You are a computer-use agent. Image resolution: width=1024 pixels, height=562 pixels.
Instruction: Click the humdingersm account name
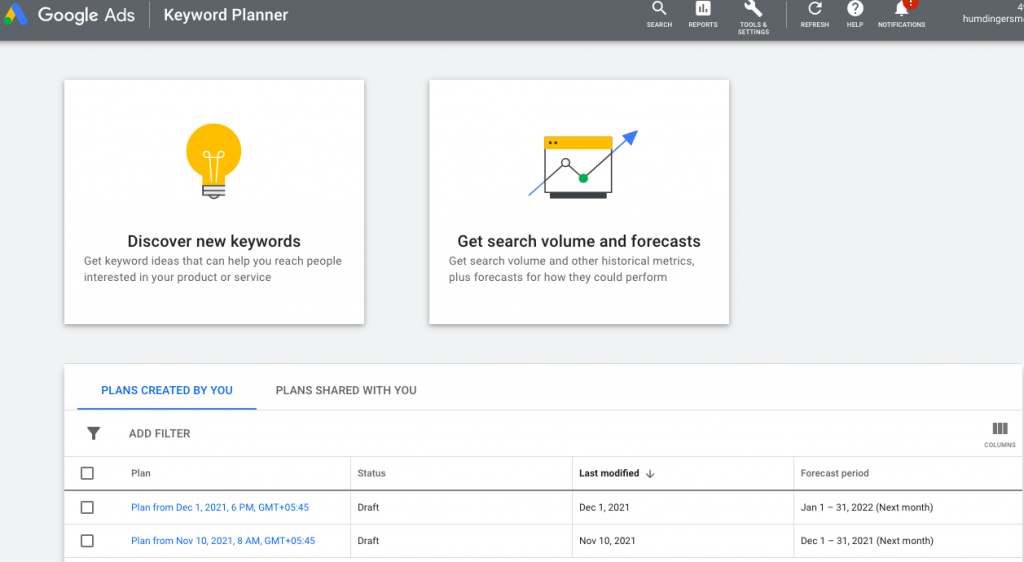click(x=993, y=18)
